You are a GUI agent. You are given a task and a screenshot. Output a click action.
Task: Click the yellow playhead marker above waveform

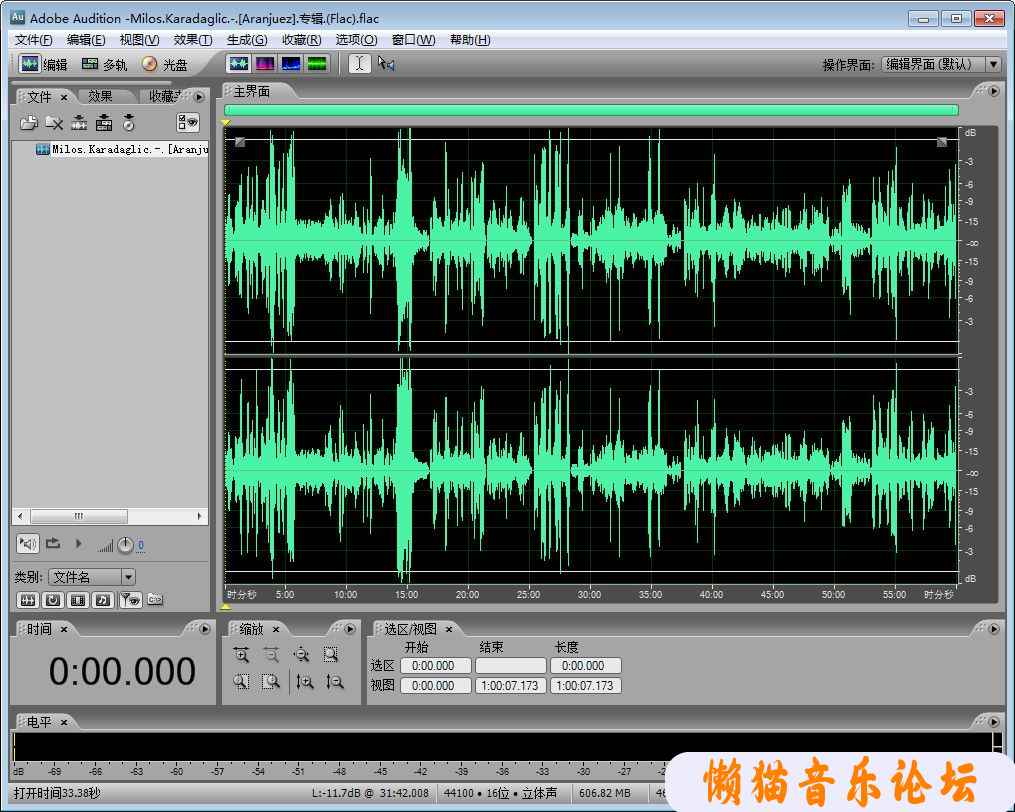click(226, 122)
